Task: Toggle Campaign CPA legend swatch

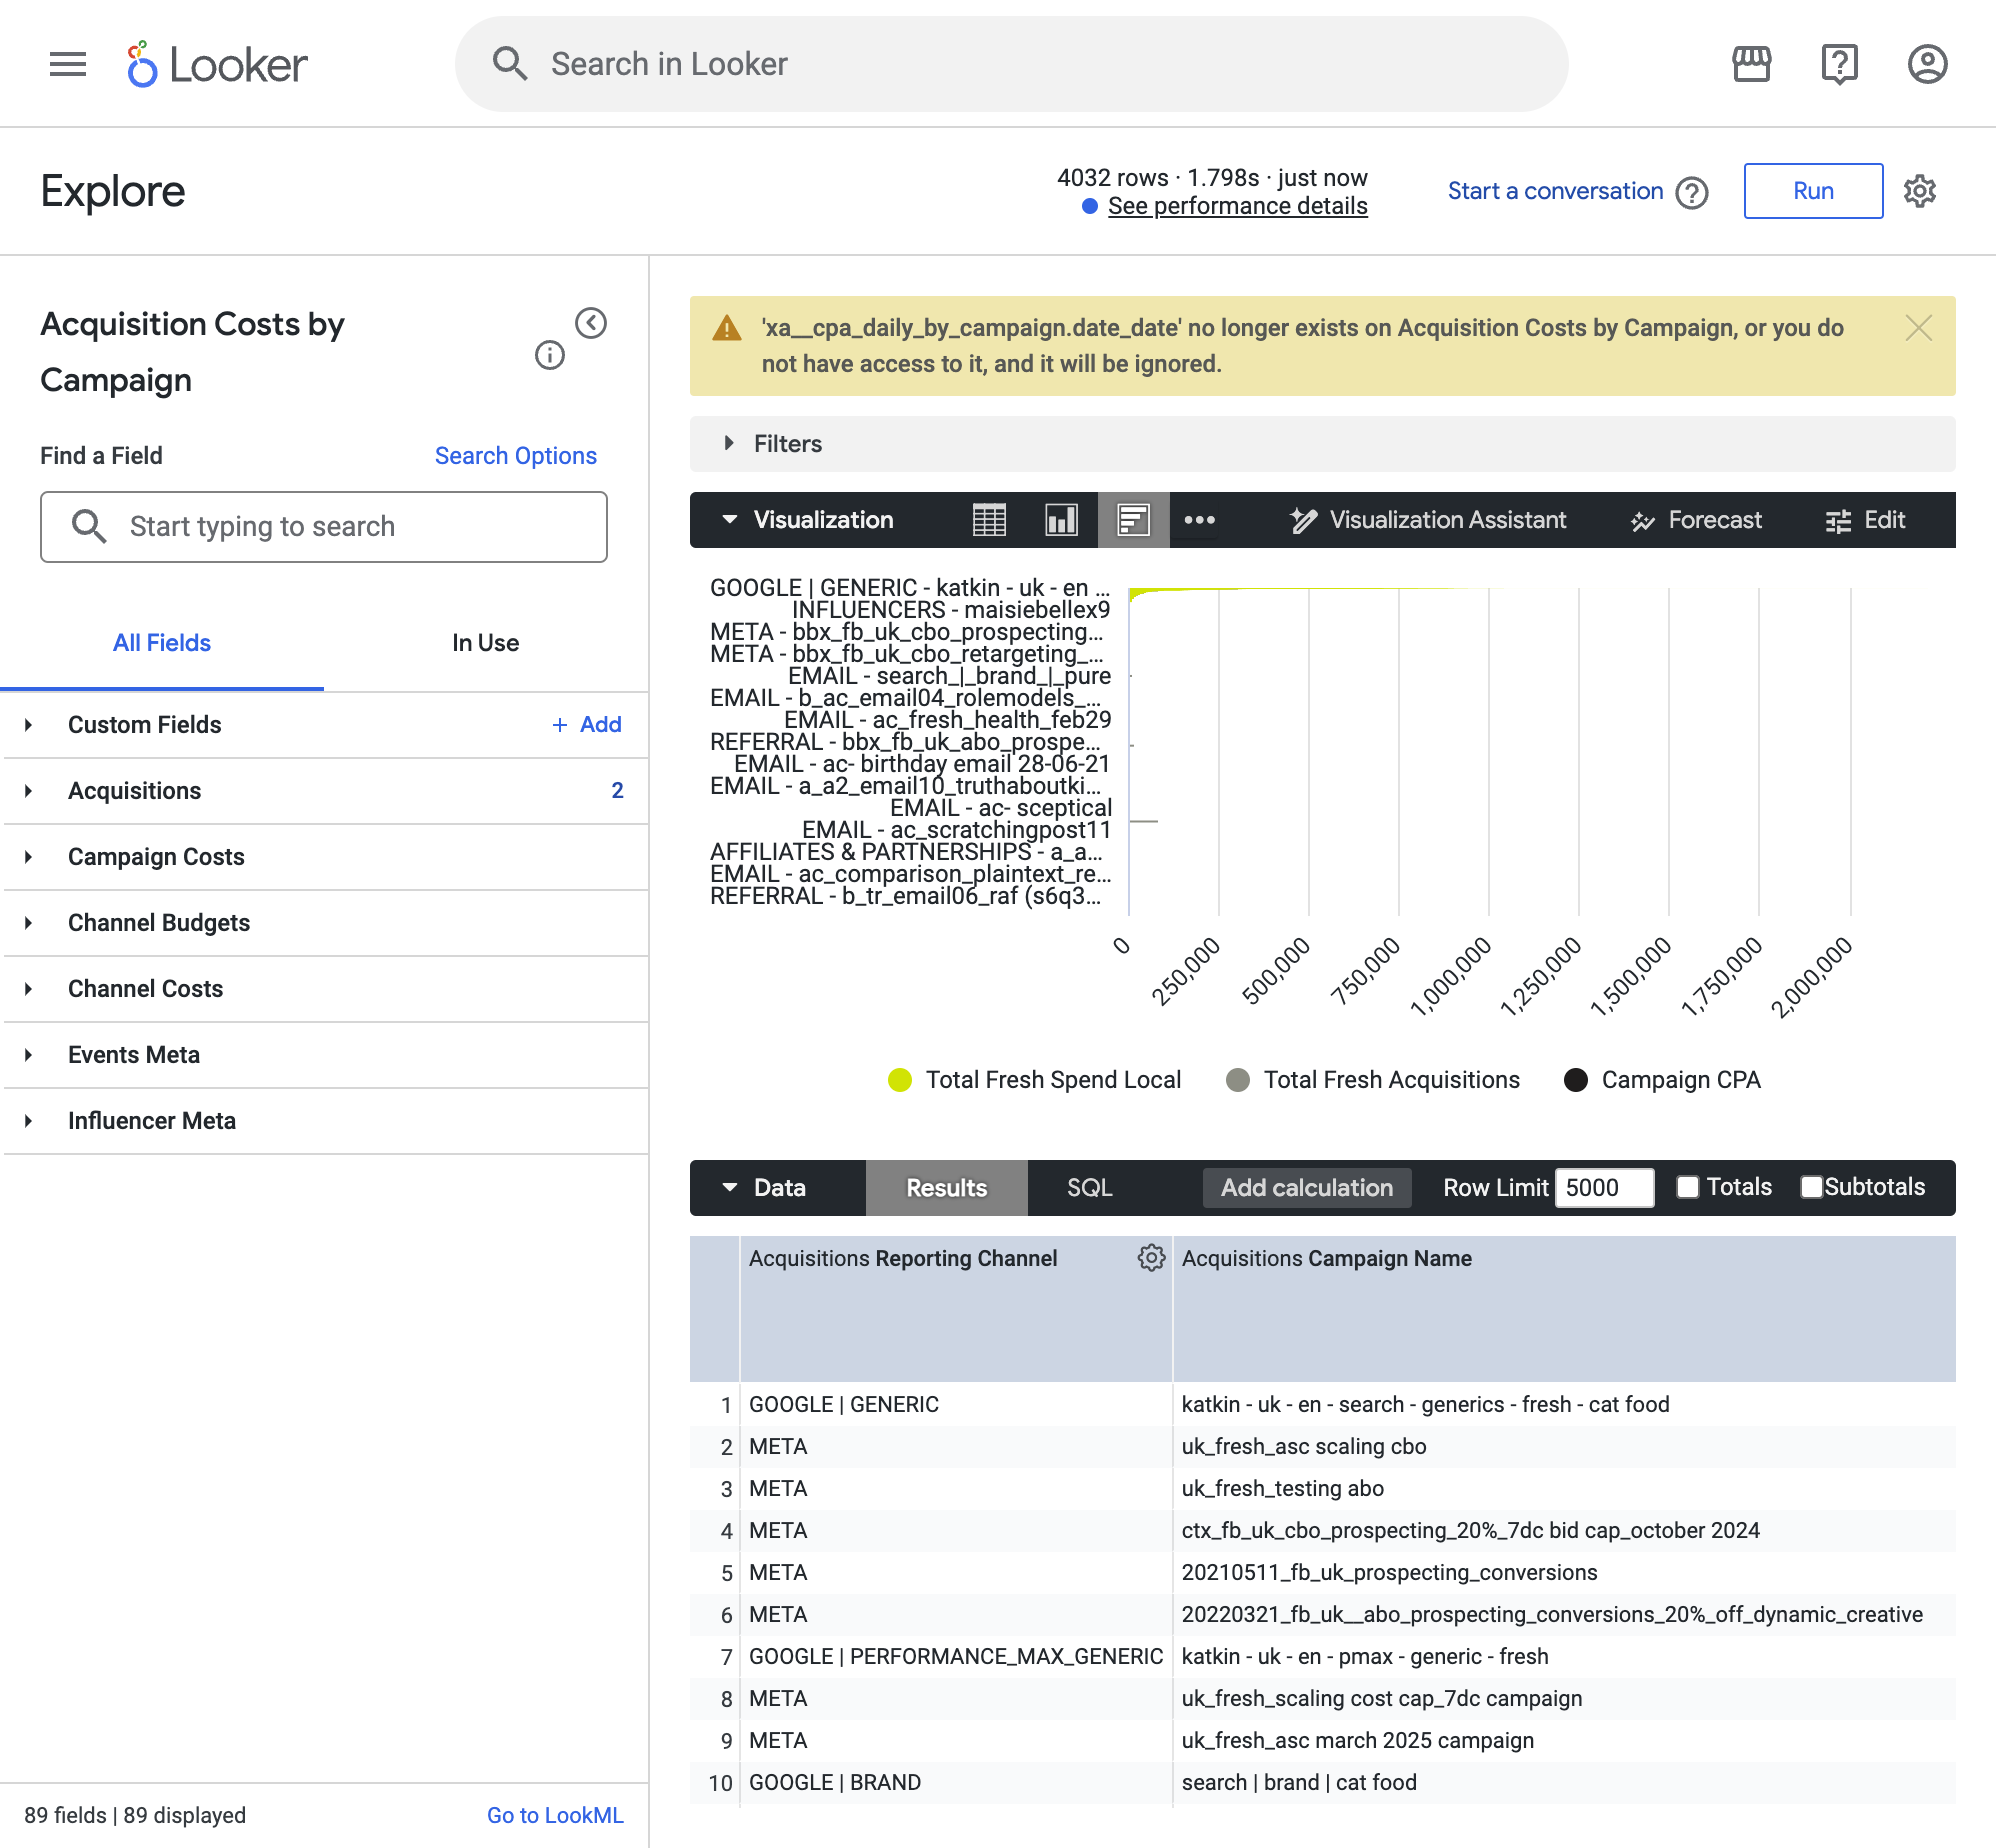Action: (x=1576, y=1080)
